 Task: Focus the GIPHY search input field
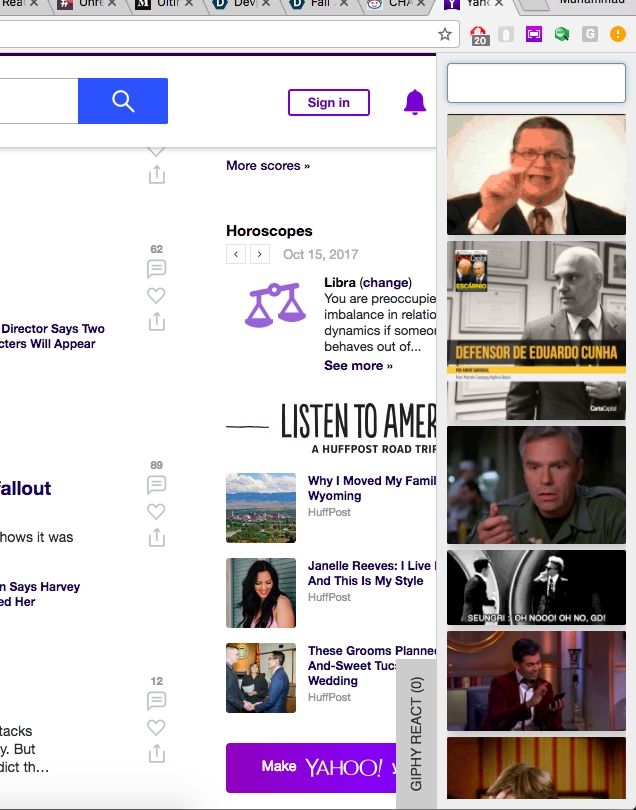536,83
